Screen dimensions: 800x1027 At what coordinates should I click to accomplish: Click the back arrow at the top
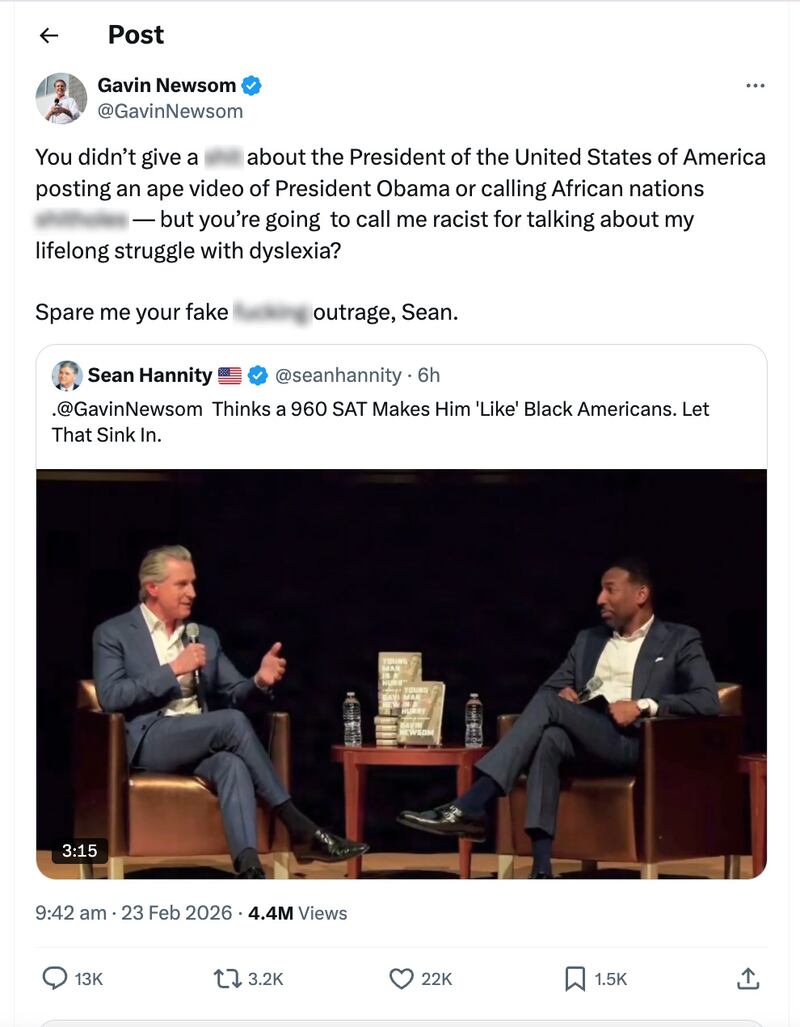tap(49, 34)
